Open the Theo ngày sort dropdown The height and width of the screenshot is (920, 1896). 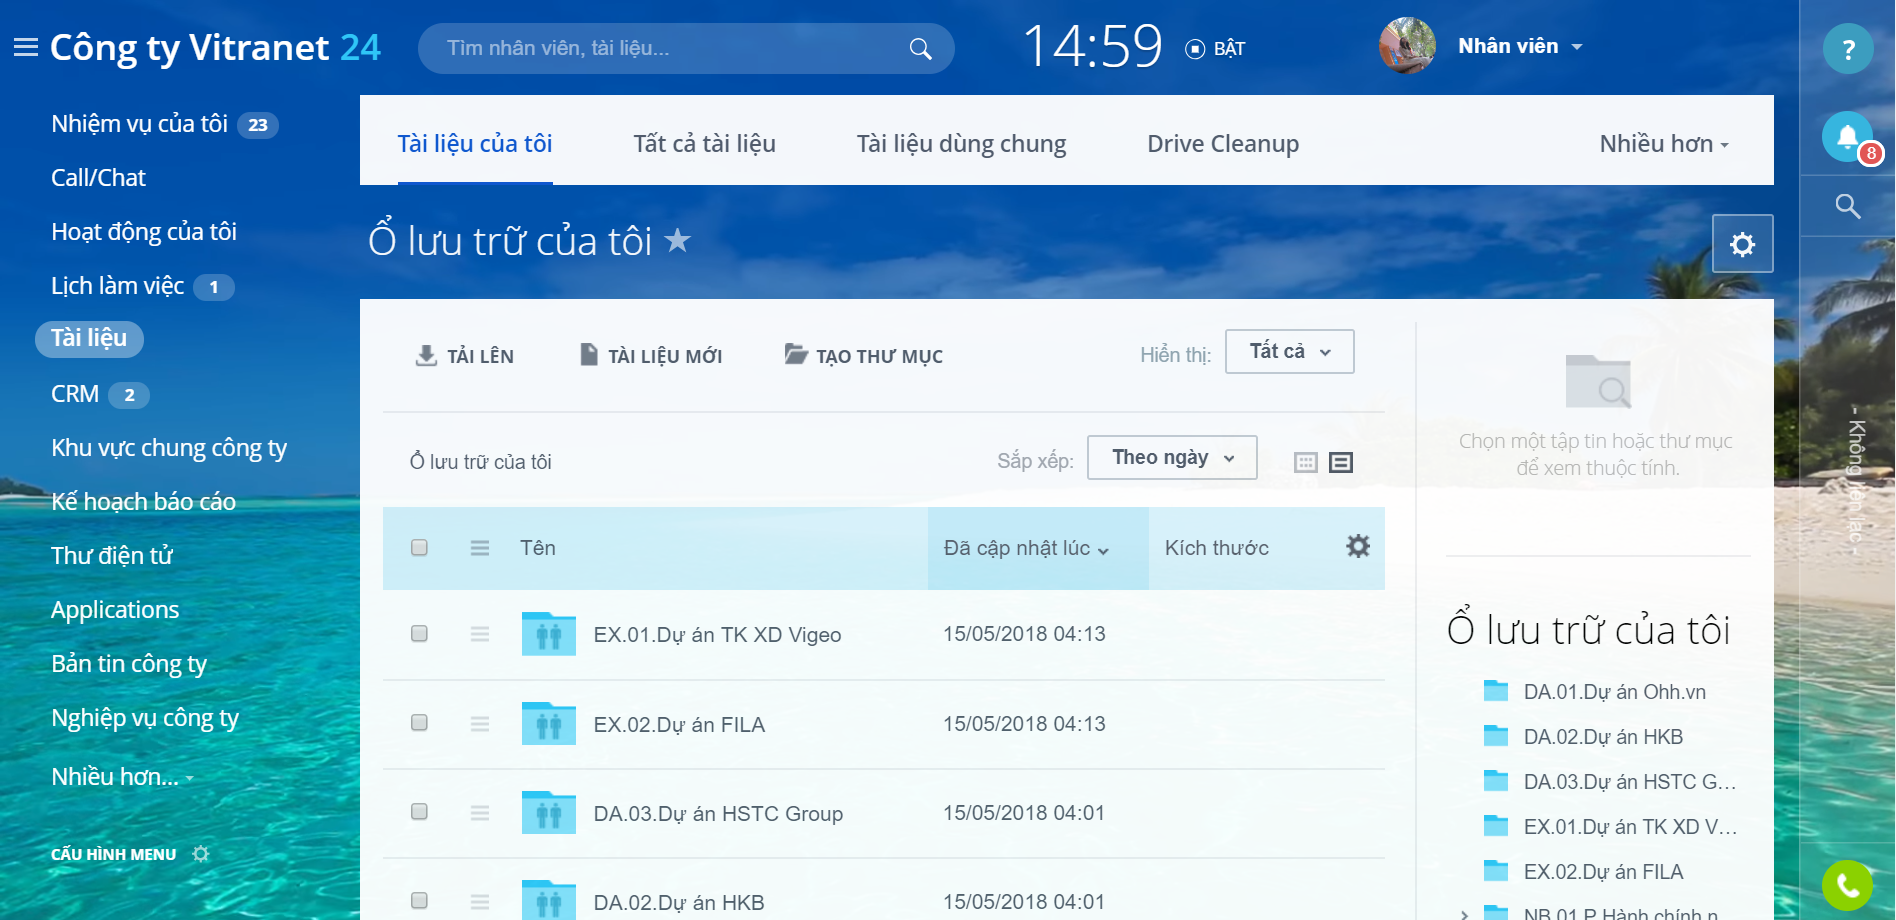(x=1172, y=457)
